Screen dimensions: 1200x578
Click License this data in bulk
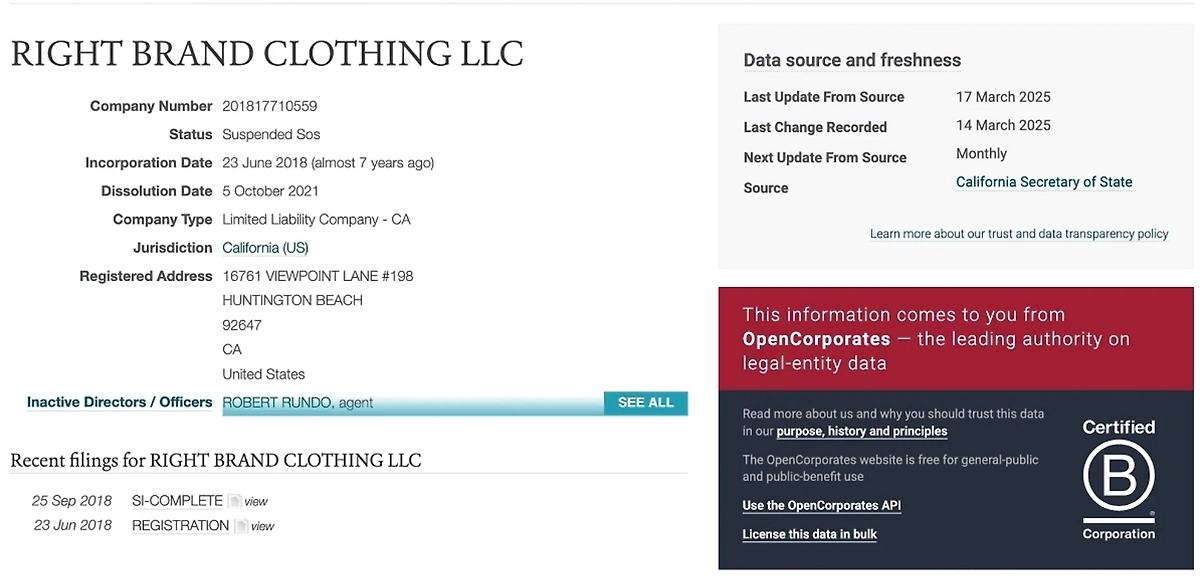tap(809, 534)
